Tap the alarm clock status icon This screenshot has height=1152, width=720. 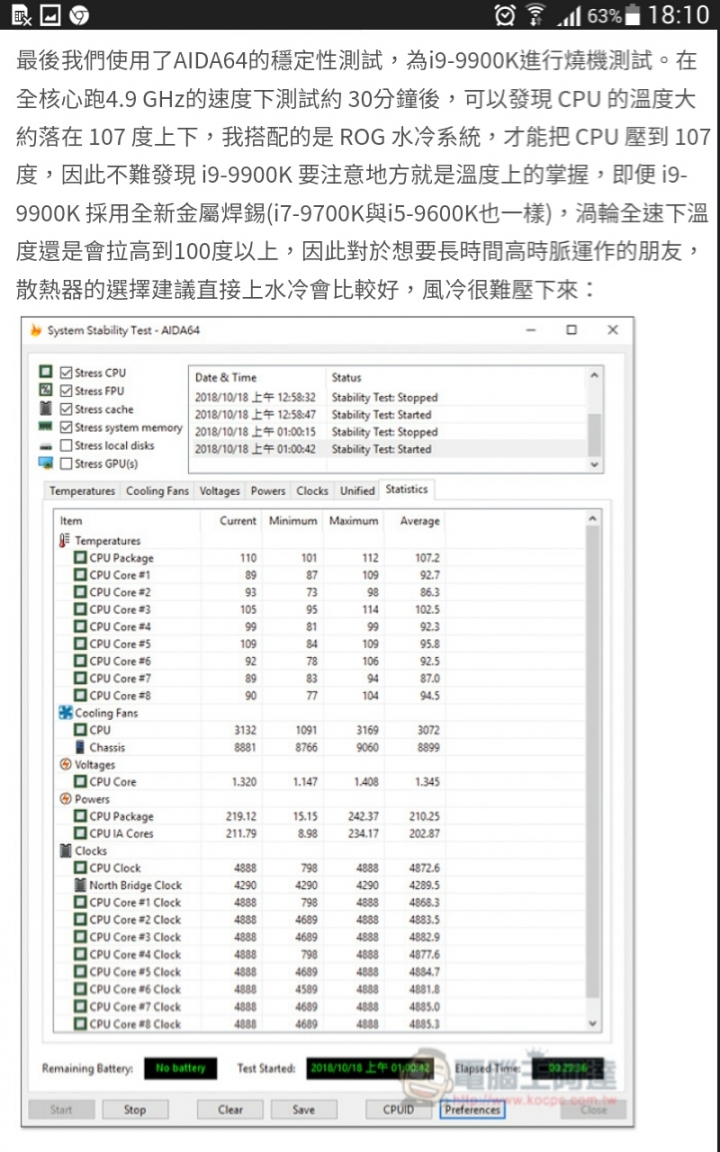505,15
